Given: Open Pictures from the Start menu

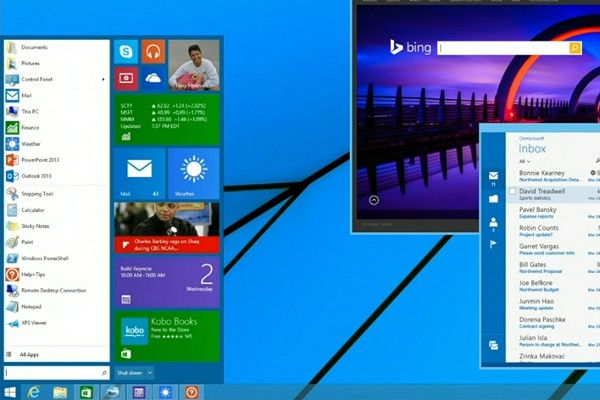Looking at the screenshot, I should (57, 64).
